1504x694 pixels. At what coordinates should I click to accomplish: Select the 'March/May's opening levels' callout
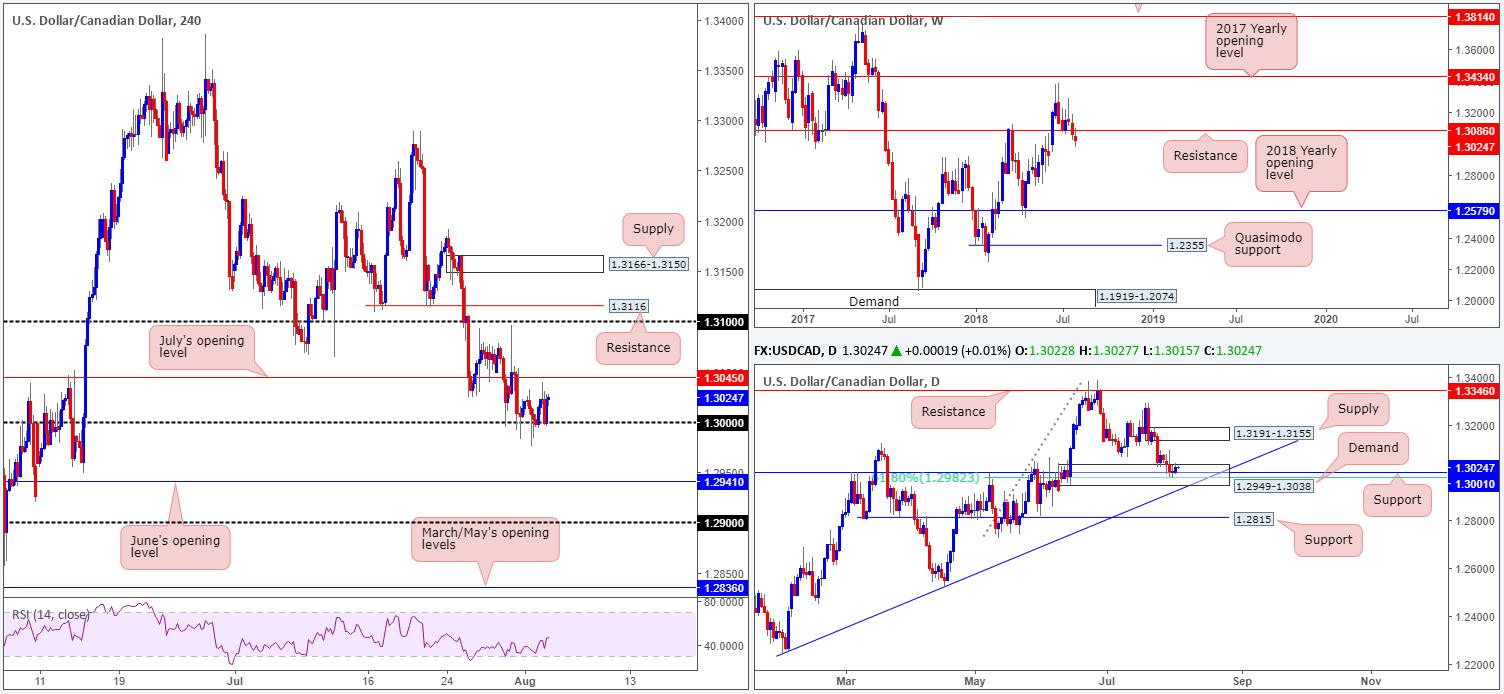(484, 539)
